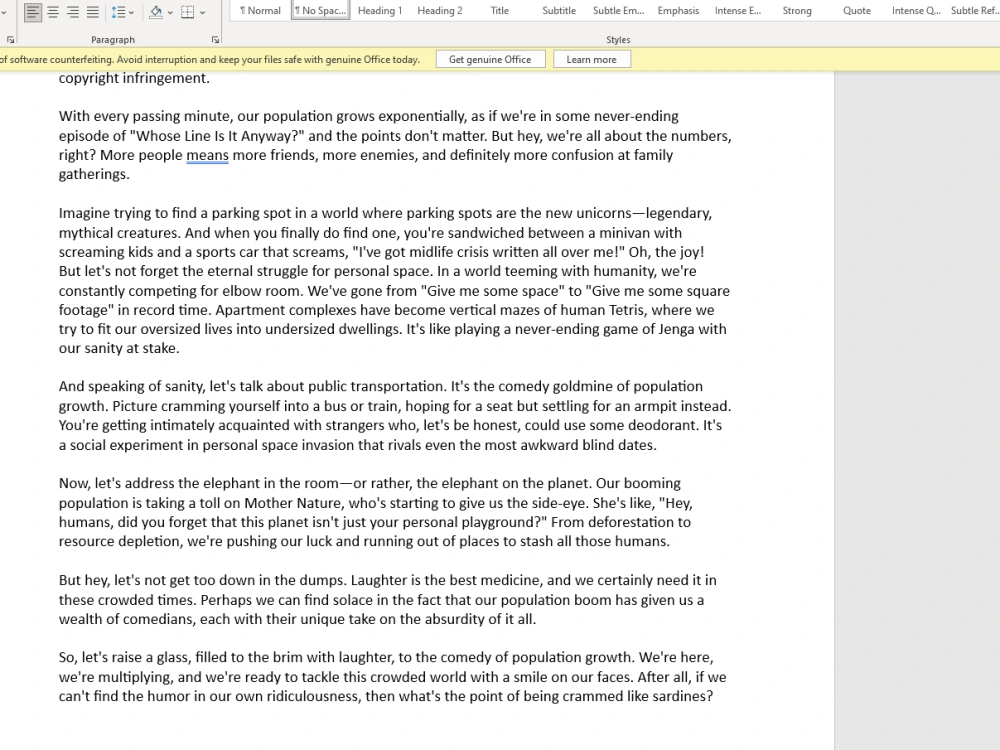Apply borders using the Borders icon

pos(188,11)
